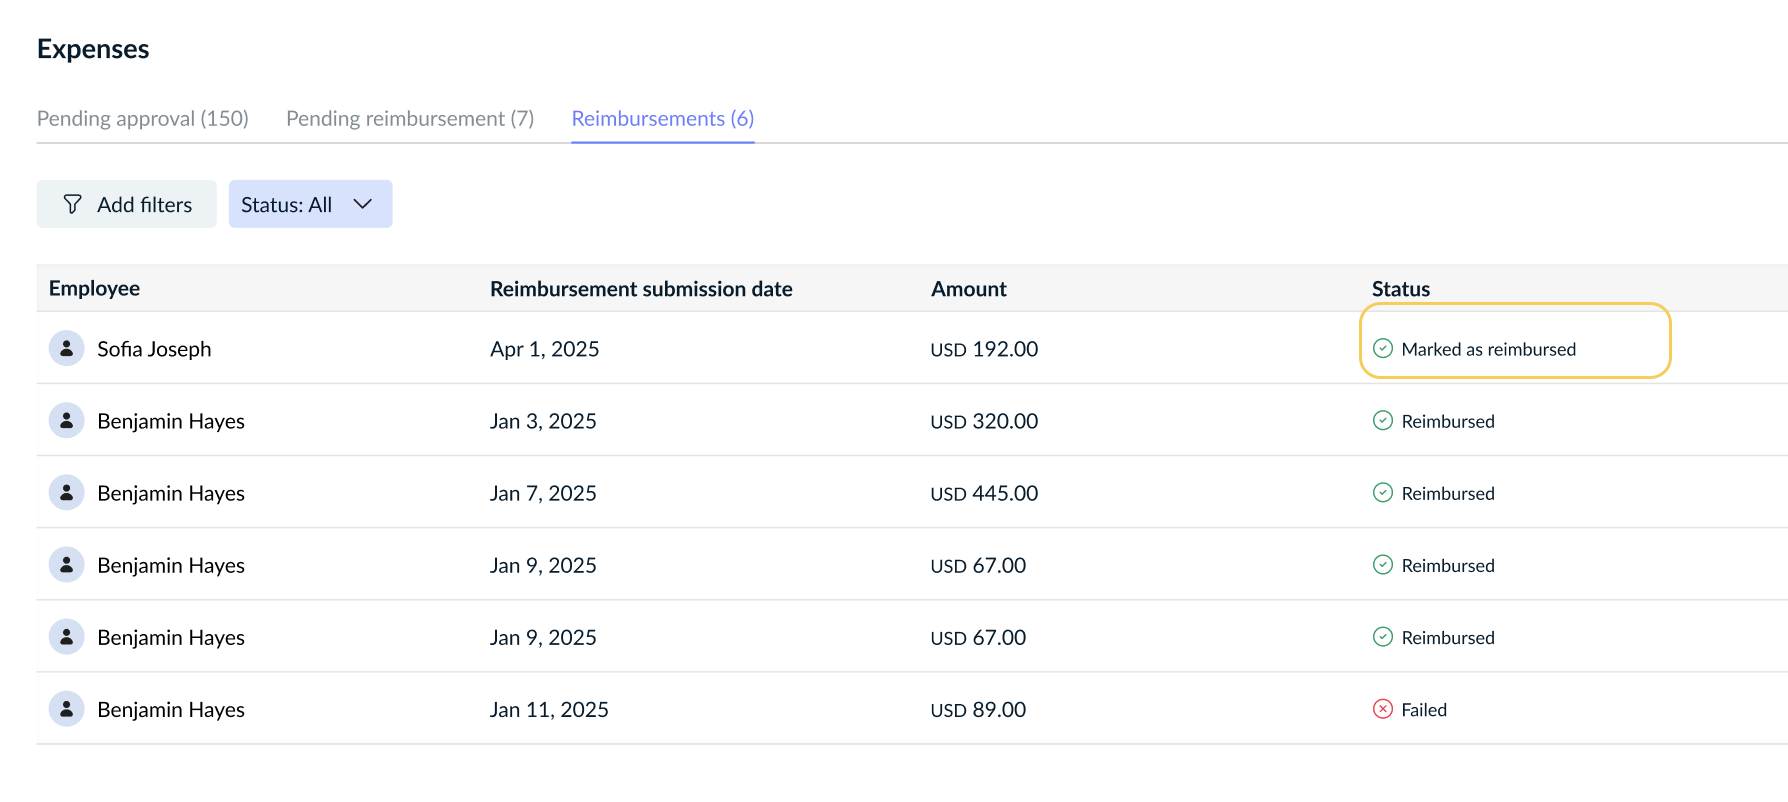
Task: Click the USD 192.00 amount cell
Action: point(984,349)
